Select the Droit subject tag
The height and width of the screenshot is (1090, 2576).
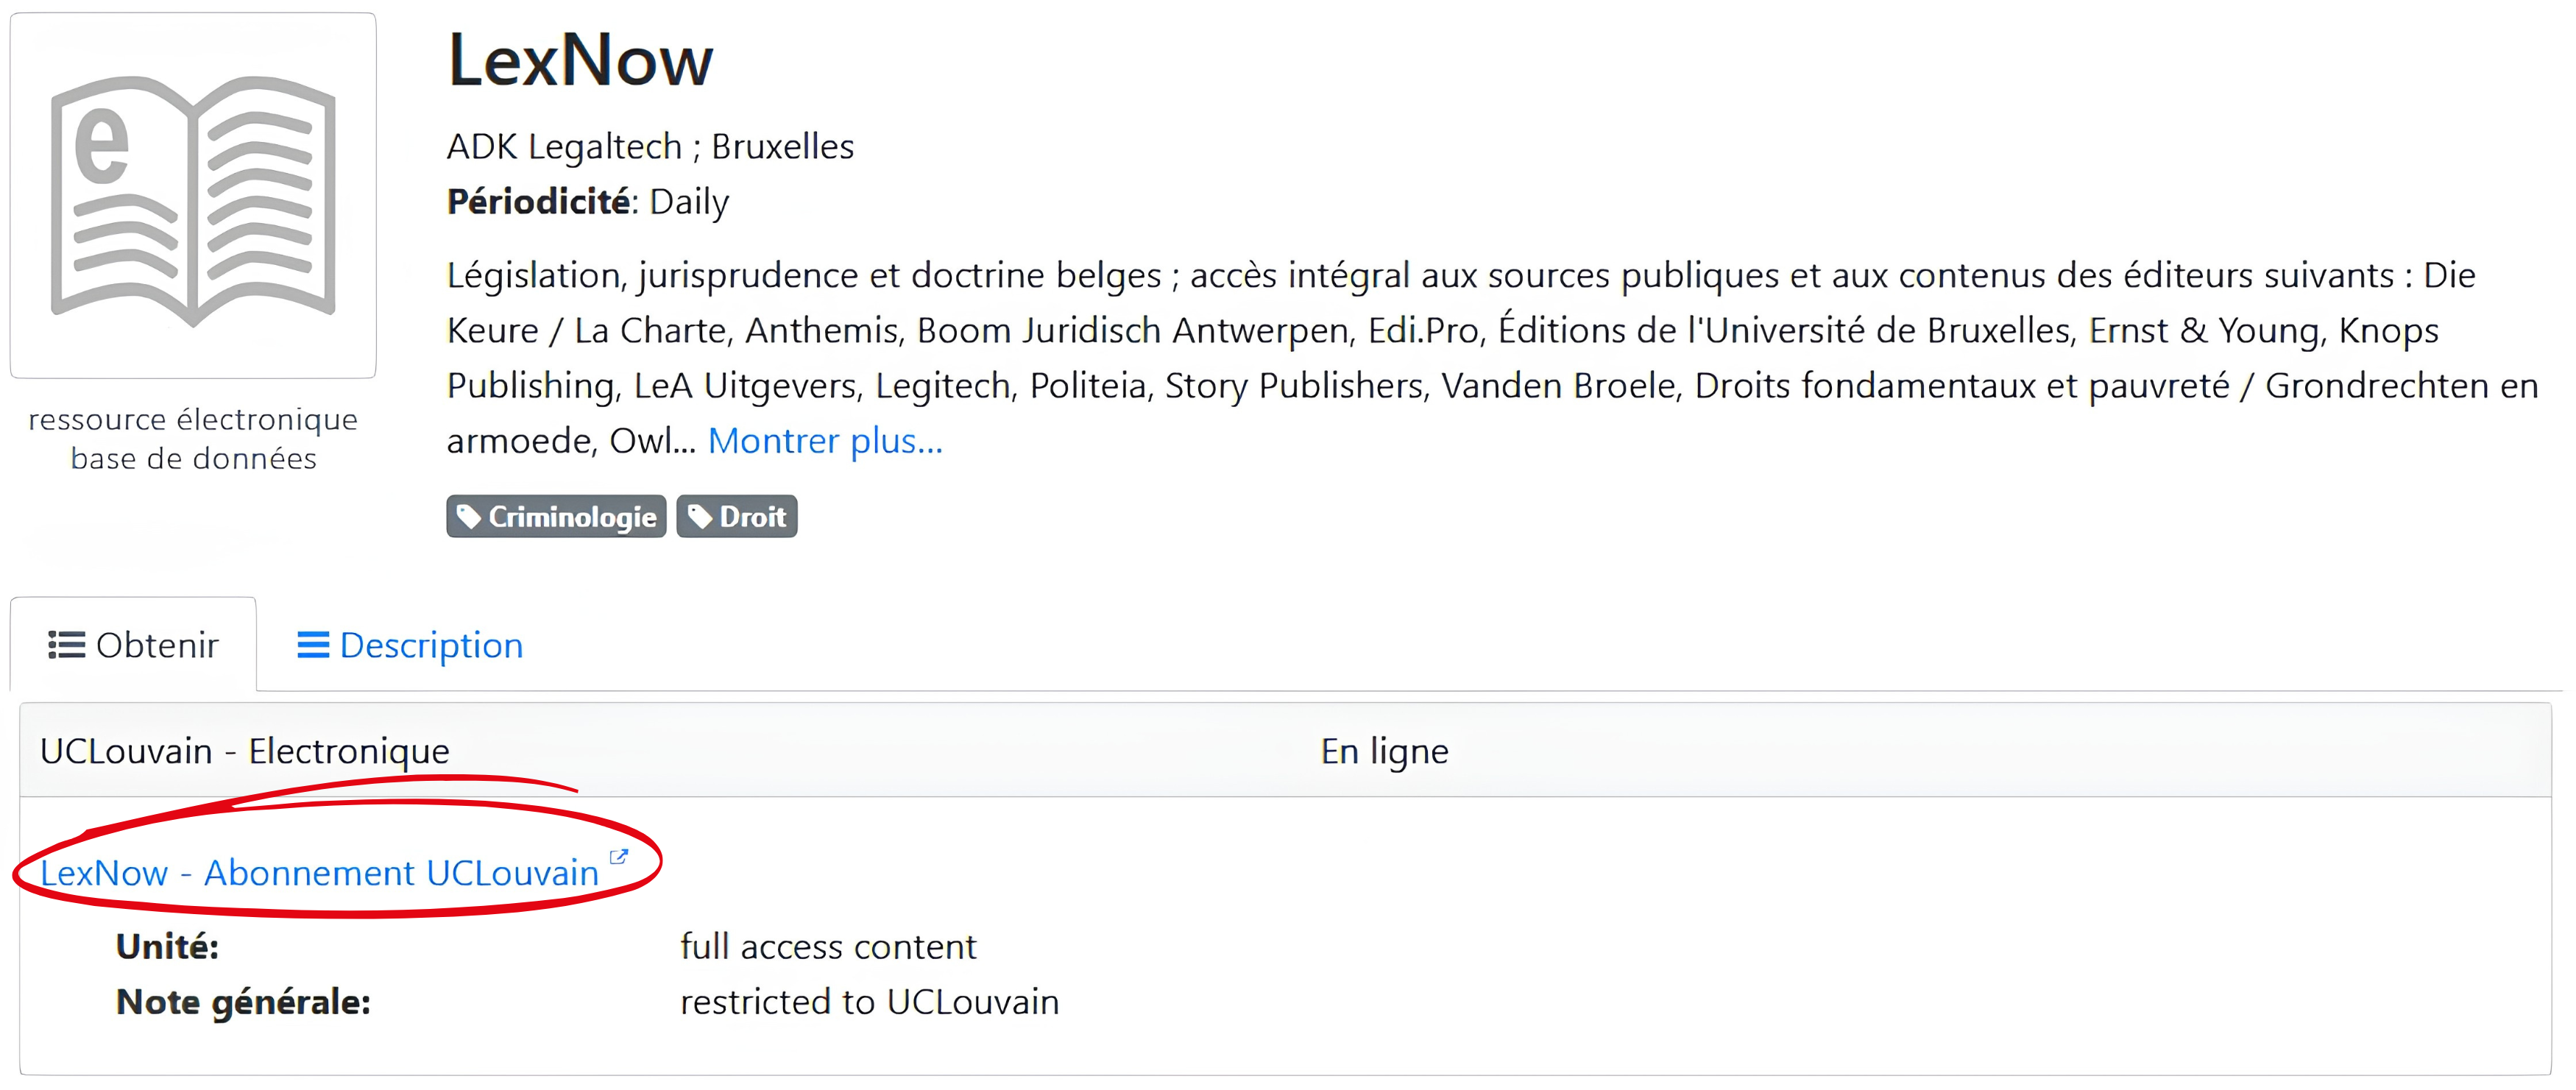pos(737,517)
